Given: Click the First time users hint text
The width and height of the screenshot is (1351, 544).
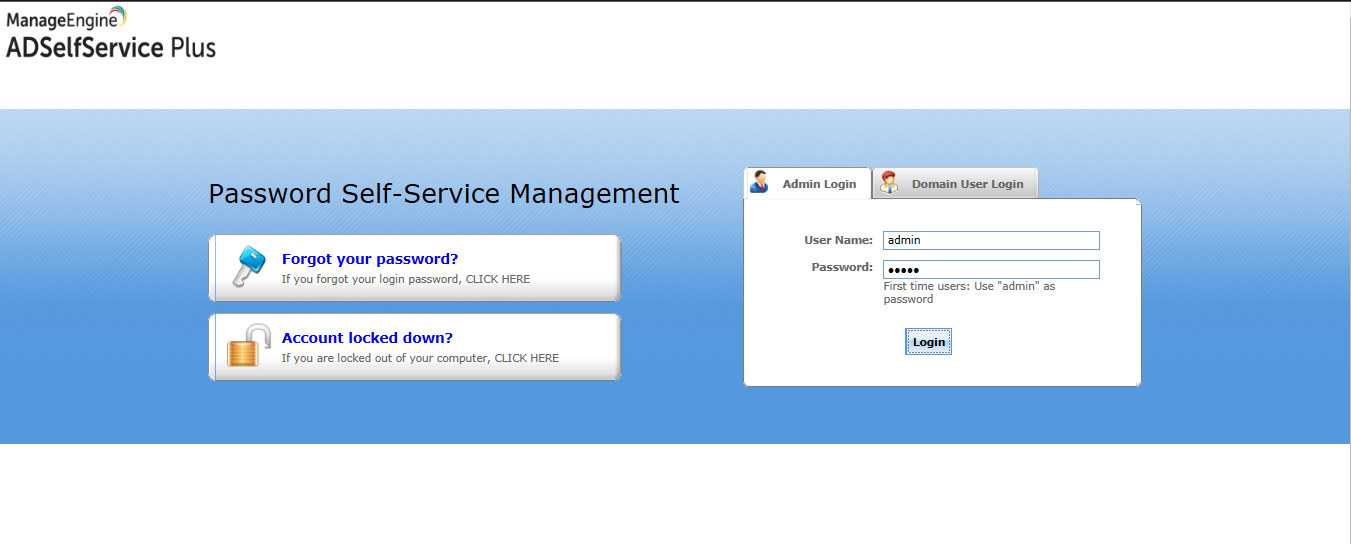Looking at the screenshot, I should 969,292.
